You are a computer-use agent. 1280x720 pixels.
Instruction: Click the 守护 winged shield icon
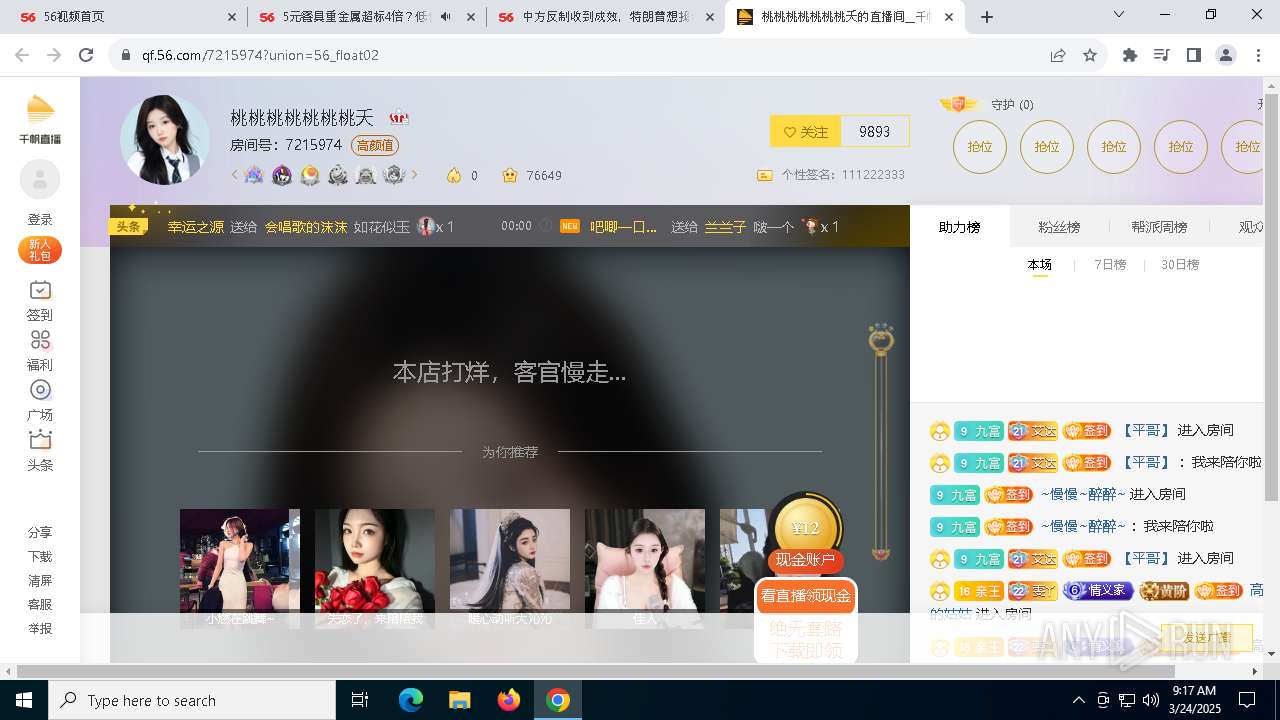(x=959, y=104)
